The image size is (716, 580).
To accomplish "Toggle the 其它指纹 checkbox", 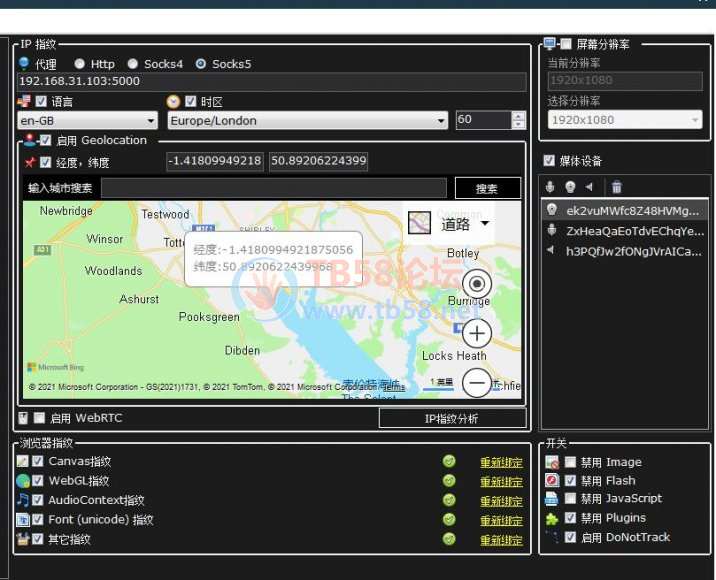I will tap(37, 539).
